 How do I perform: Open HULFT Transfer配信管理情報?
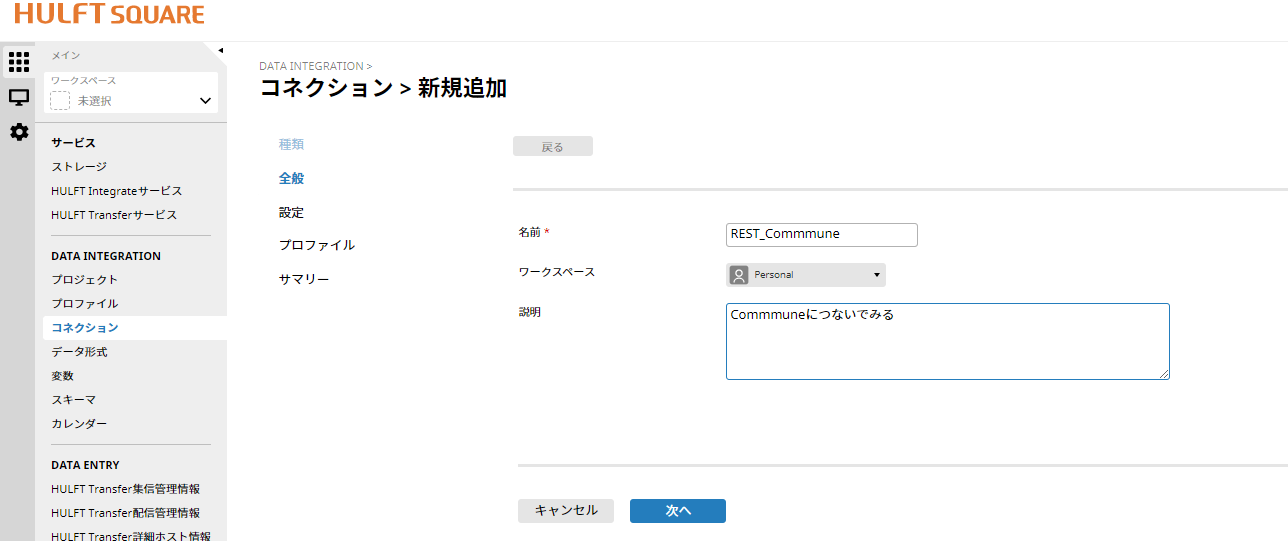click(x=125, y=513)
